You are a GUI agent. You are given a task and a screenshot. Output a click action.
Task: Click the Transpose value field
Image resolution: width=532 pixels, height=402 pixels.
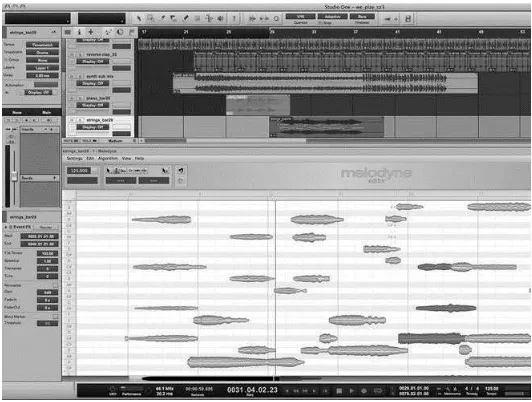(x=47, y=269)
